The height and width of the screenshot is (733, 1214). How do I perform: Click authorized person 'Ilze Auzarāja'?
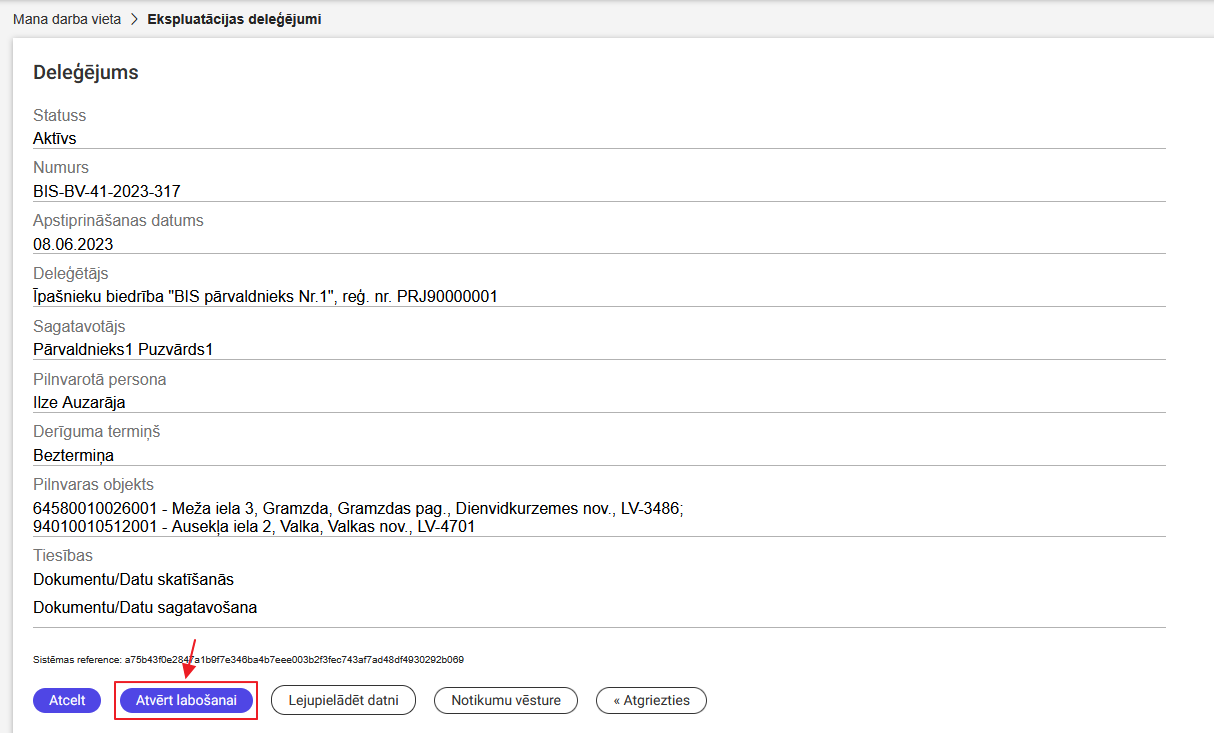pos(79,402)
